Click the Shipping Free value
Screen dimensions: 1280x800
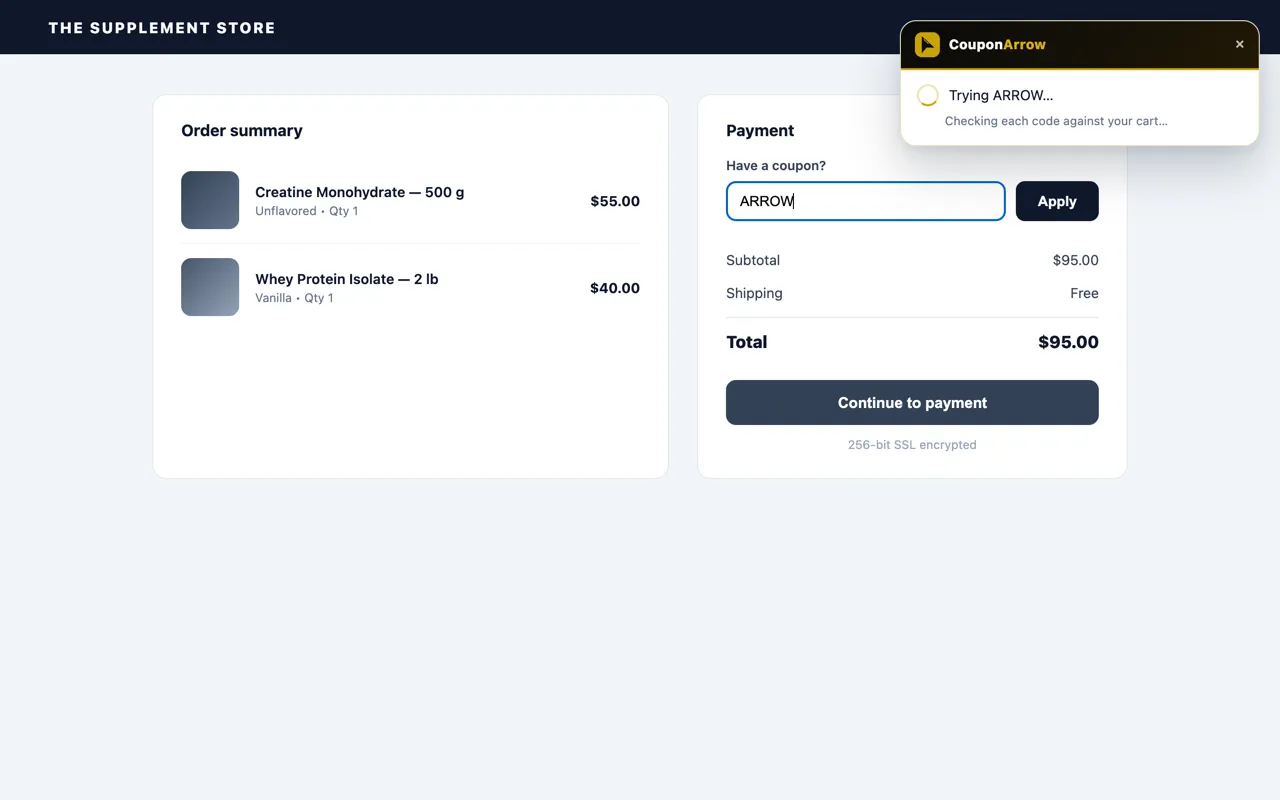(1084, 293)
